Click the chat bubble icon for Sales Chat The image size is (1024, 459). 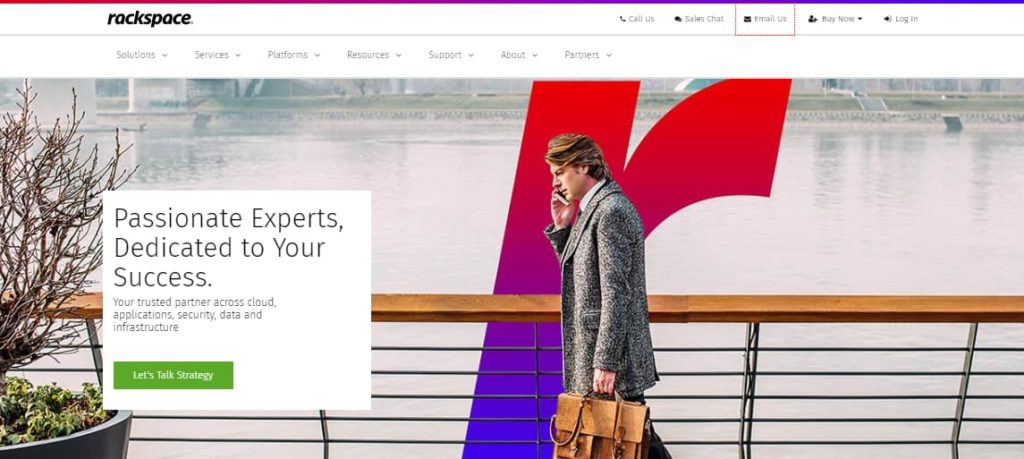click(678, 20)
